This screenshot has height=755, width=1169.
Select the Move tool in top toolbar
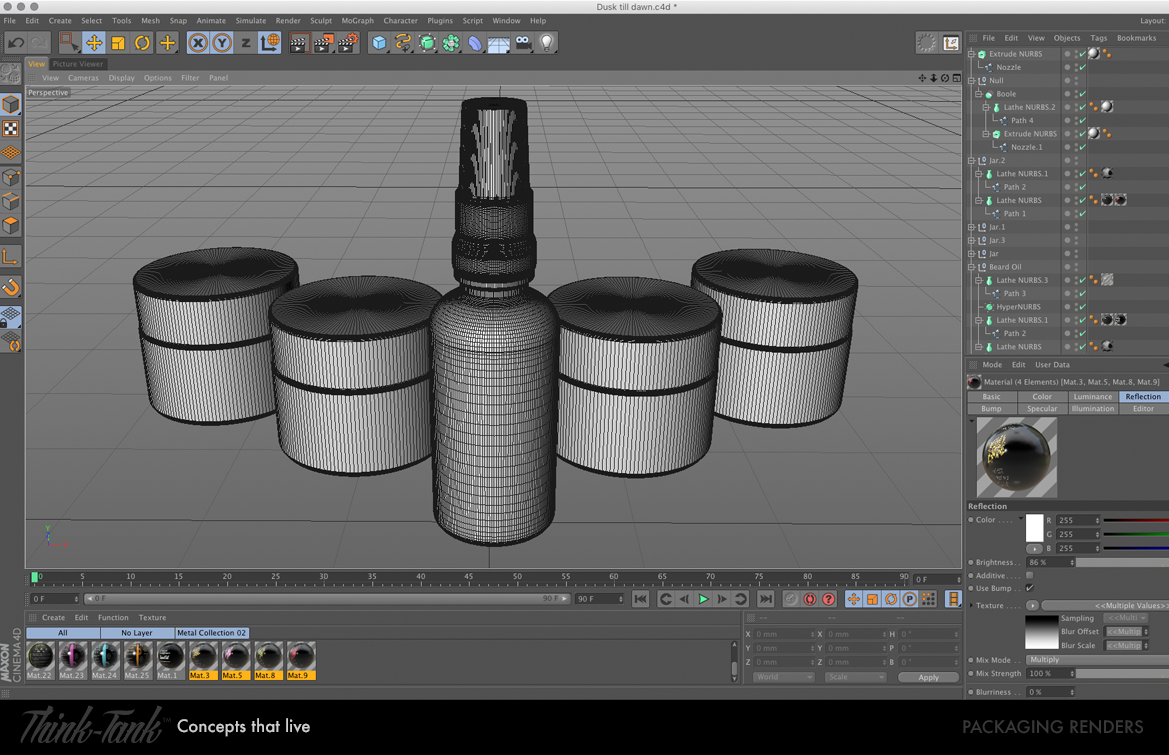(93, 43)
